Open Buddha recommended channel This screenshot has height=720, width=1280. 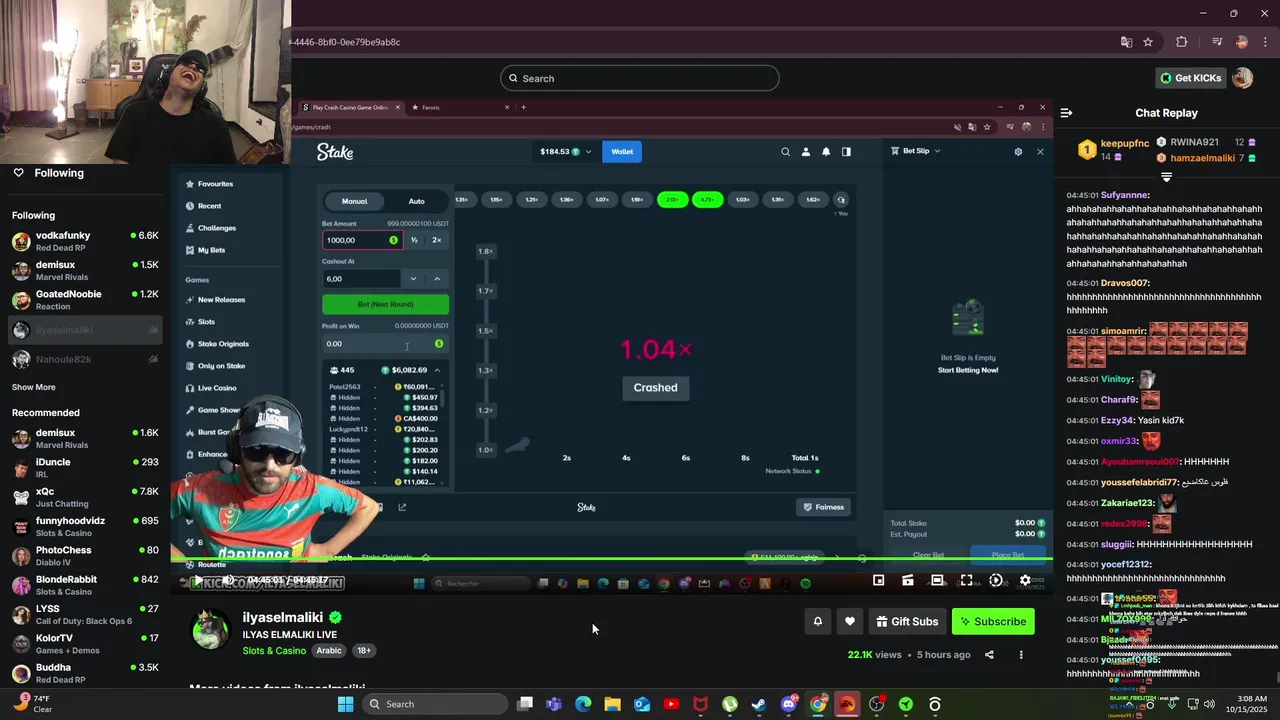click(85, 673)
